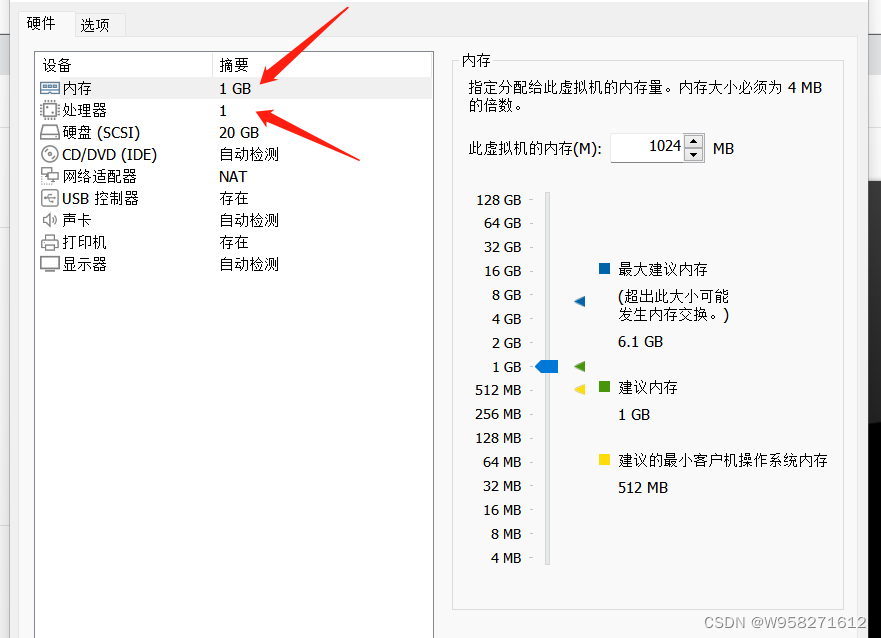Screen dimensions: 881x638
Task: Select the 内存 row label
Action: [77, 88]
